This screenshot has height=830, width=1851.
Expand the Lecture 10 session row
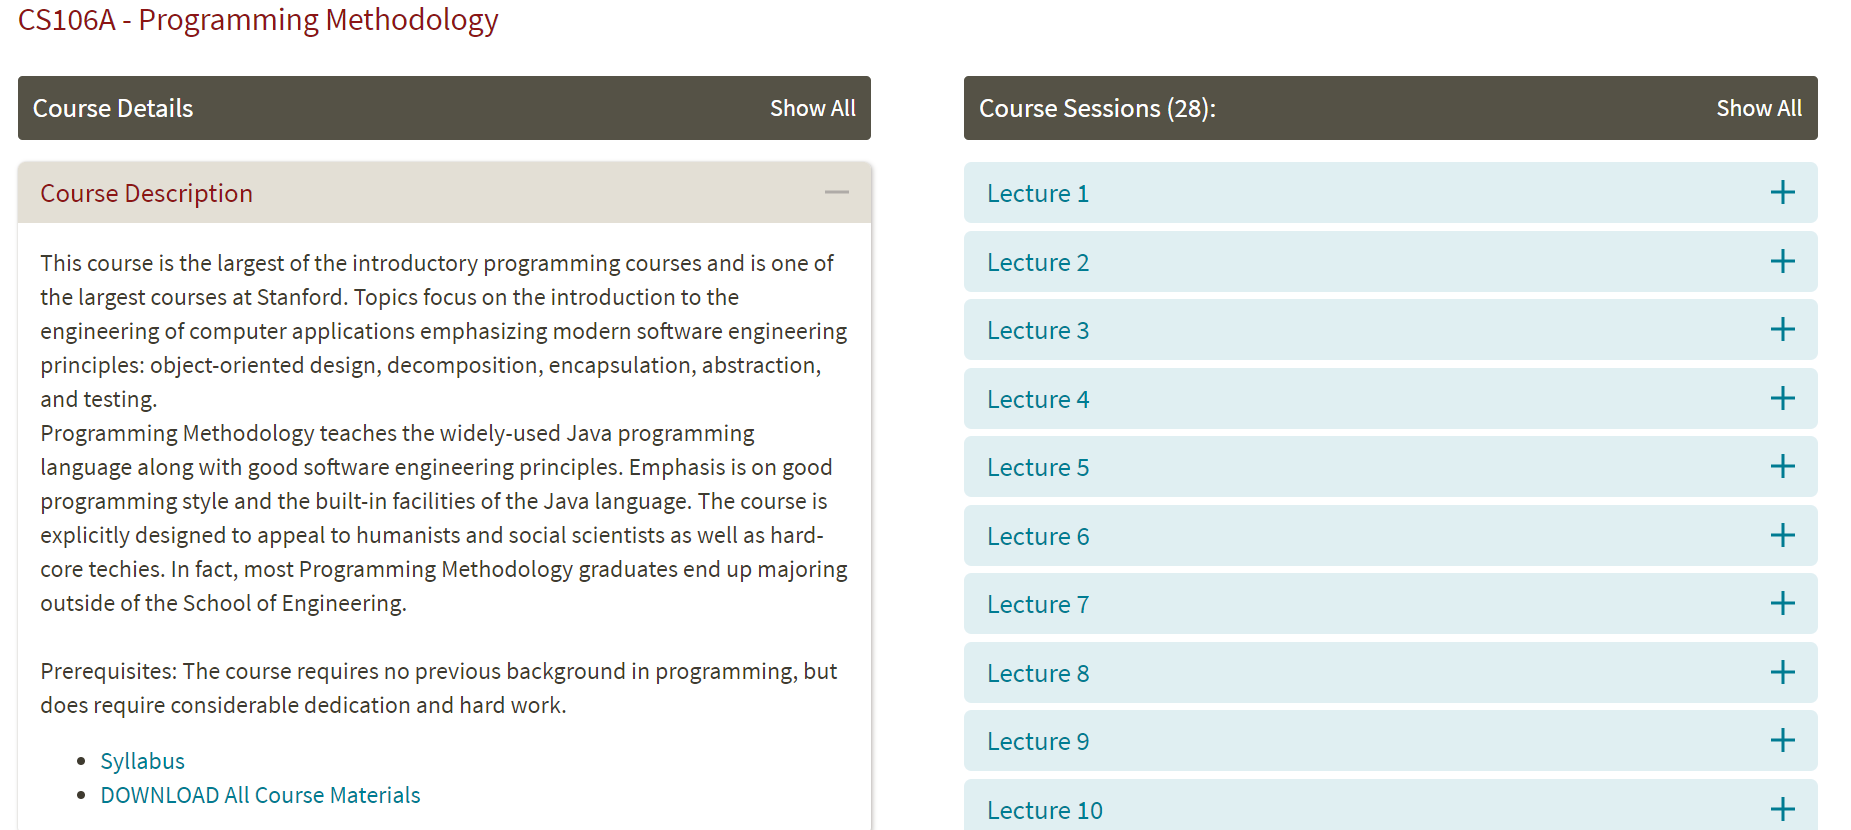pos(1782,809)
